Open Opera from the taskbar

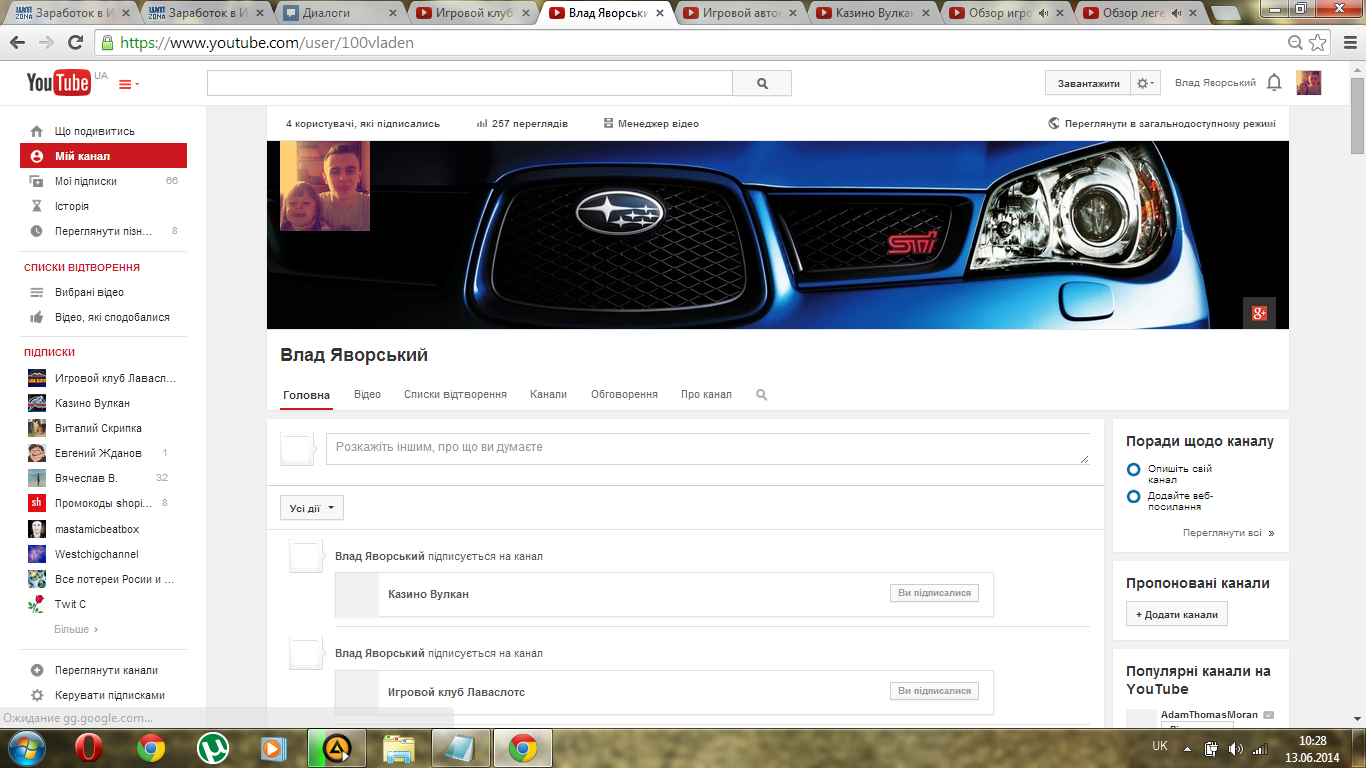click(x=90, y=748)
